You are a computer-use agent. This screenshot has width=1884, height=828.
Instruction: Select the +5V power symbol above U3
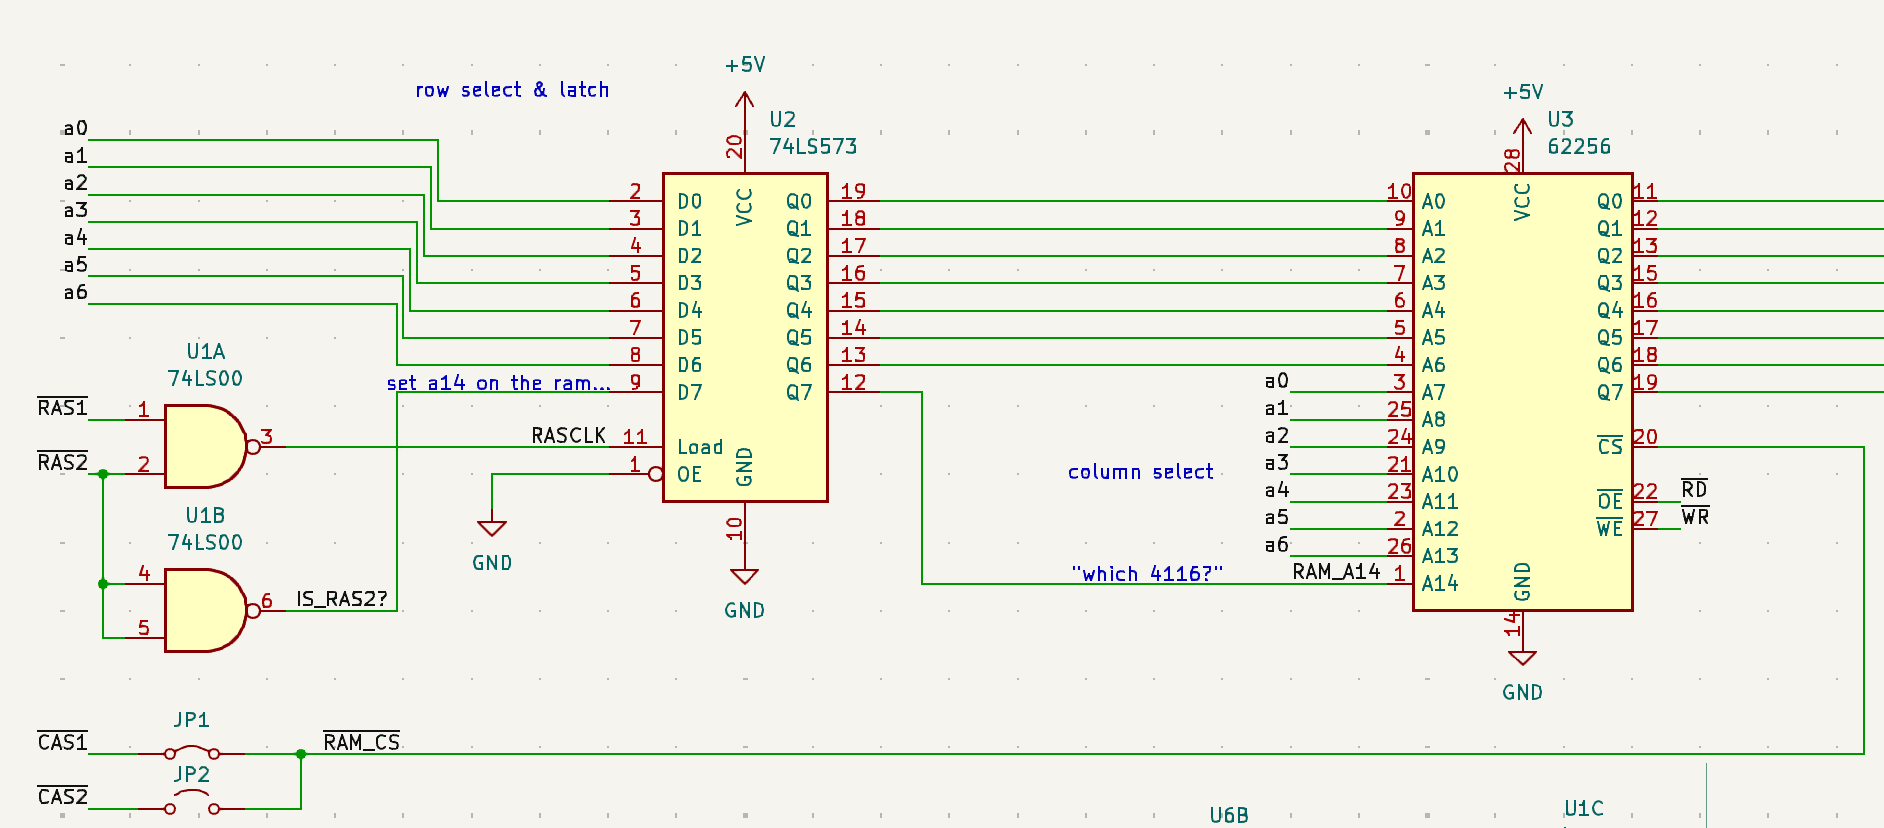1522,128
